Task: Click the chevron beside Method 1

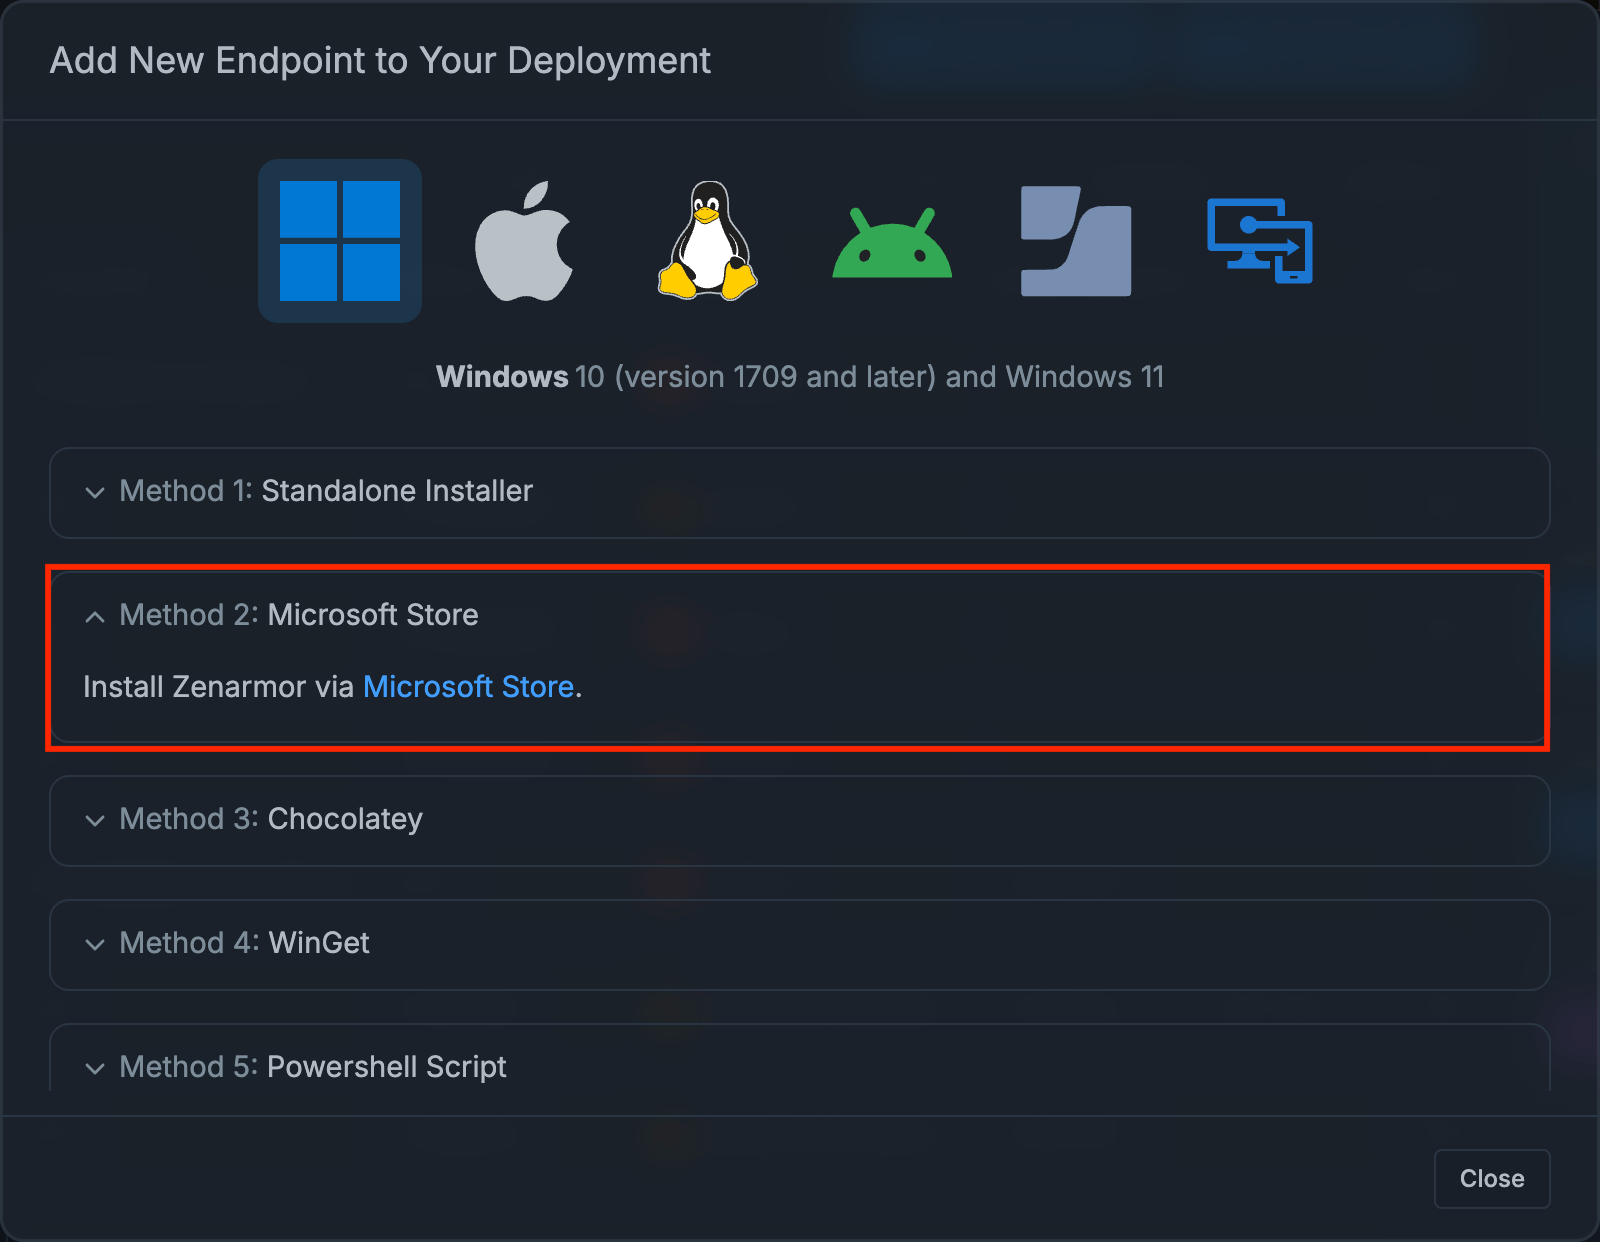Action: point(95,493)
